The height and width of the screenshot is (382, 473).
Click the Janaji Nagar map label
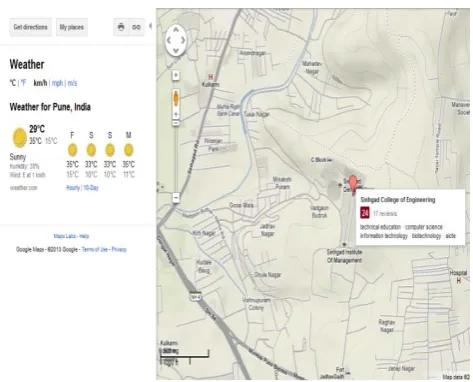click(x=401, y=369)
